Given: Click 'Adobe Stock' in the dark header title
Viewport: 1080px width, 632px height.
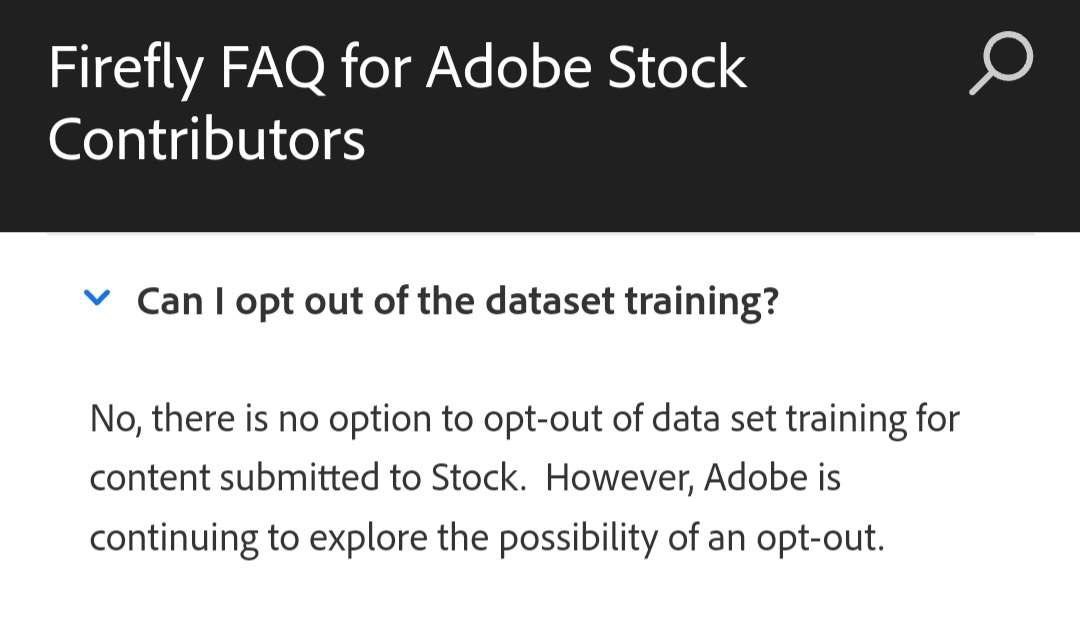Looking at the screenshot, I should click(587, 68).
